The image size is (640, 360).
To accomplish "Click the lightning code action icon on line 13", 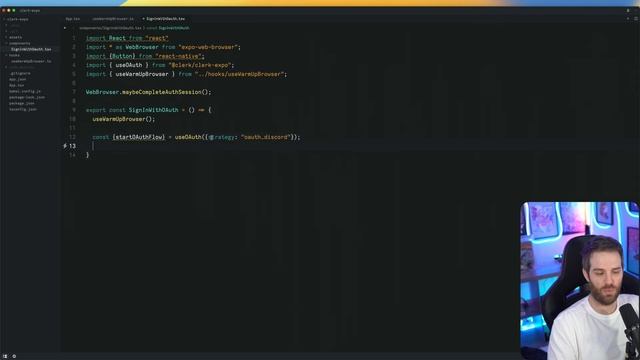I will (x=65, y=146).
